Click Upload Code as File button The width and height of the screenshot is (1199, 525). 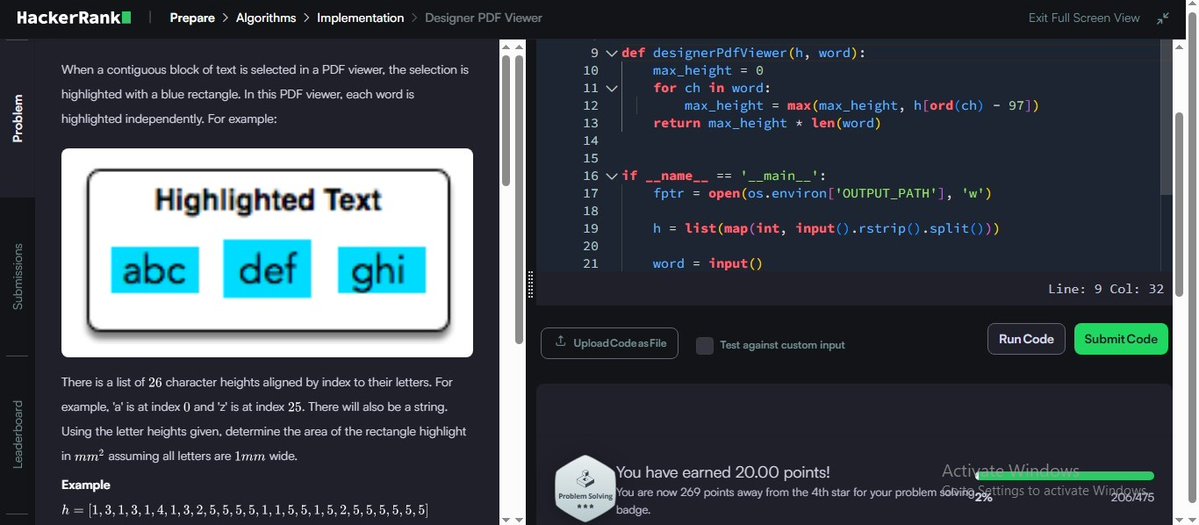coord(609,342)
